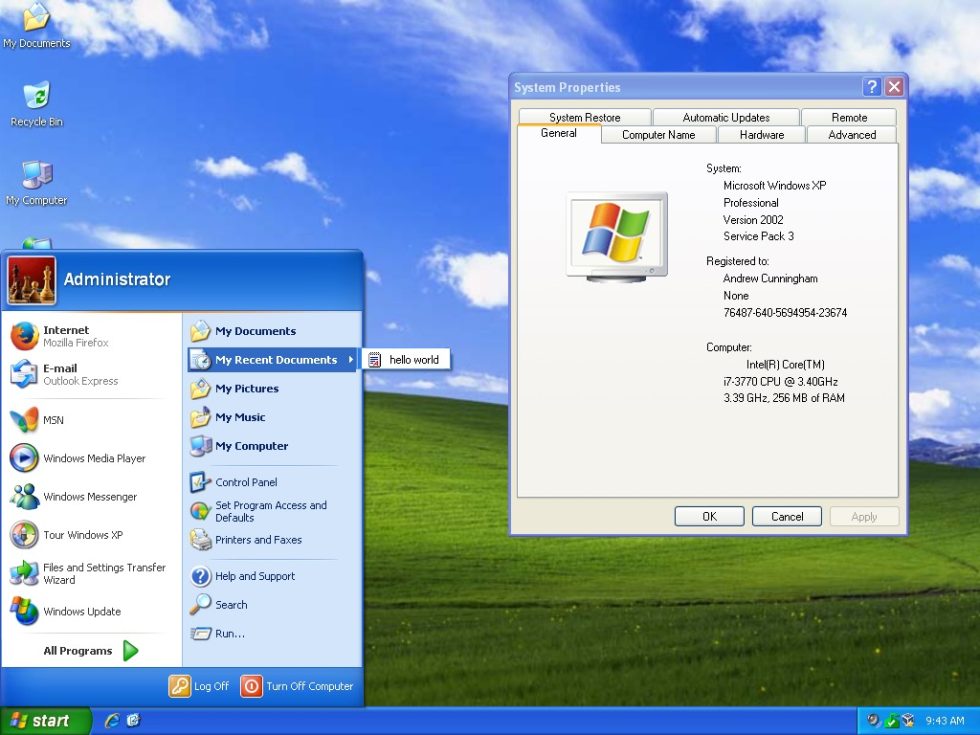Open the Recycle Bin

pos(36,95)
